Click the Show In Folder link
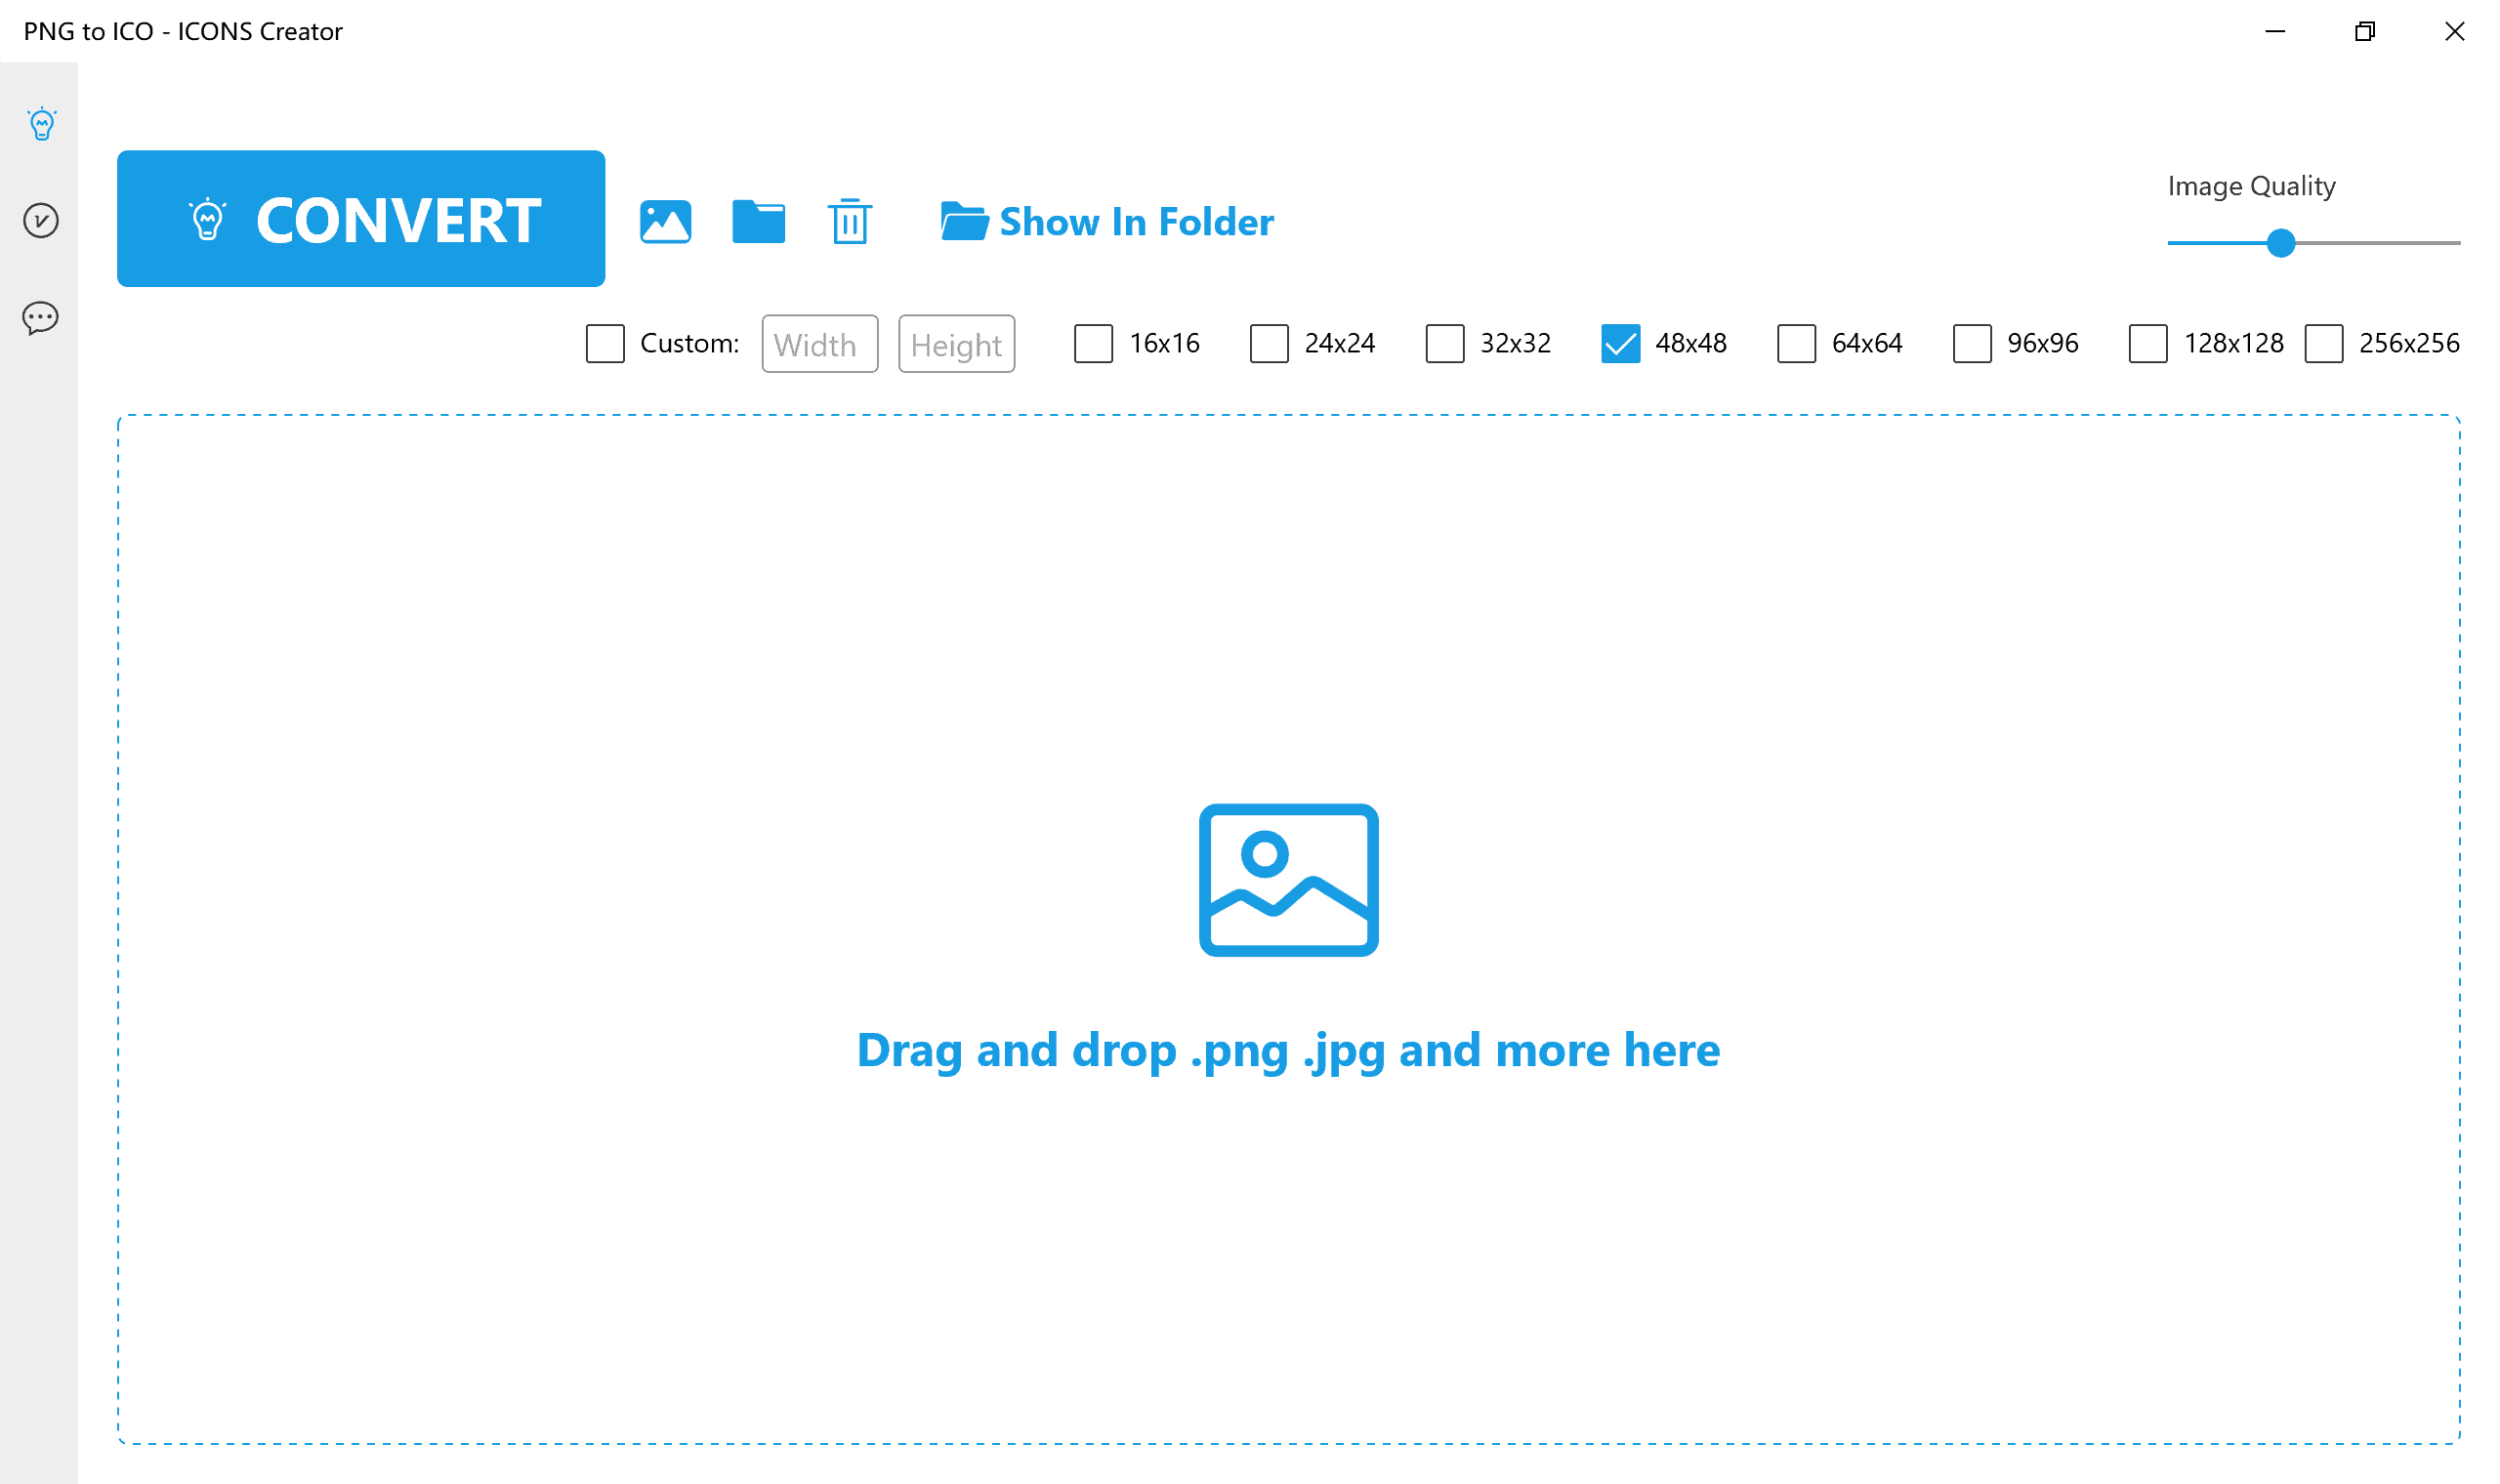Image resolution: width=2500 pixels, height=1484 pixels. [x=1136, y=221]
